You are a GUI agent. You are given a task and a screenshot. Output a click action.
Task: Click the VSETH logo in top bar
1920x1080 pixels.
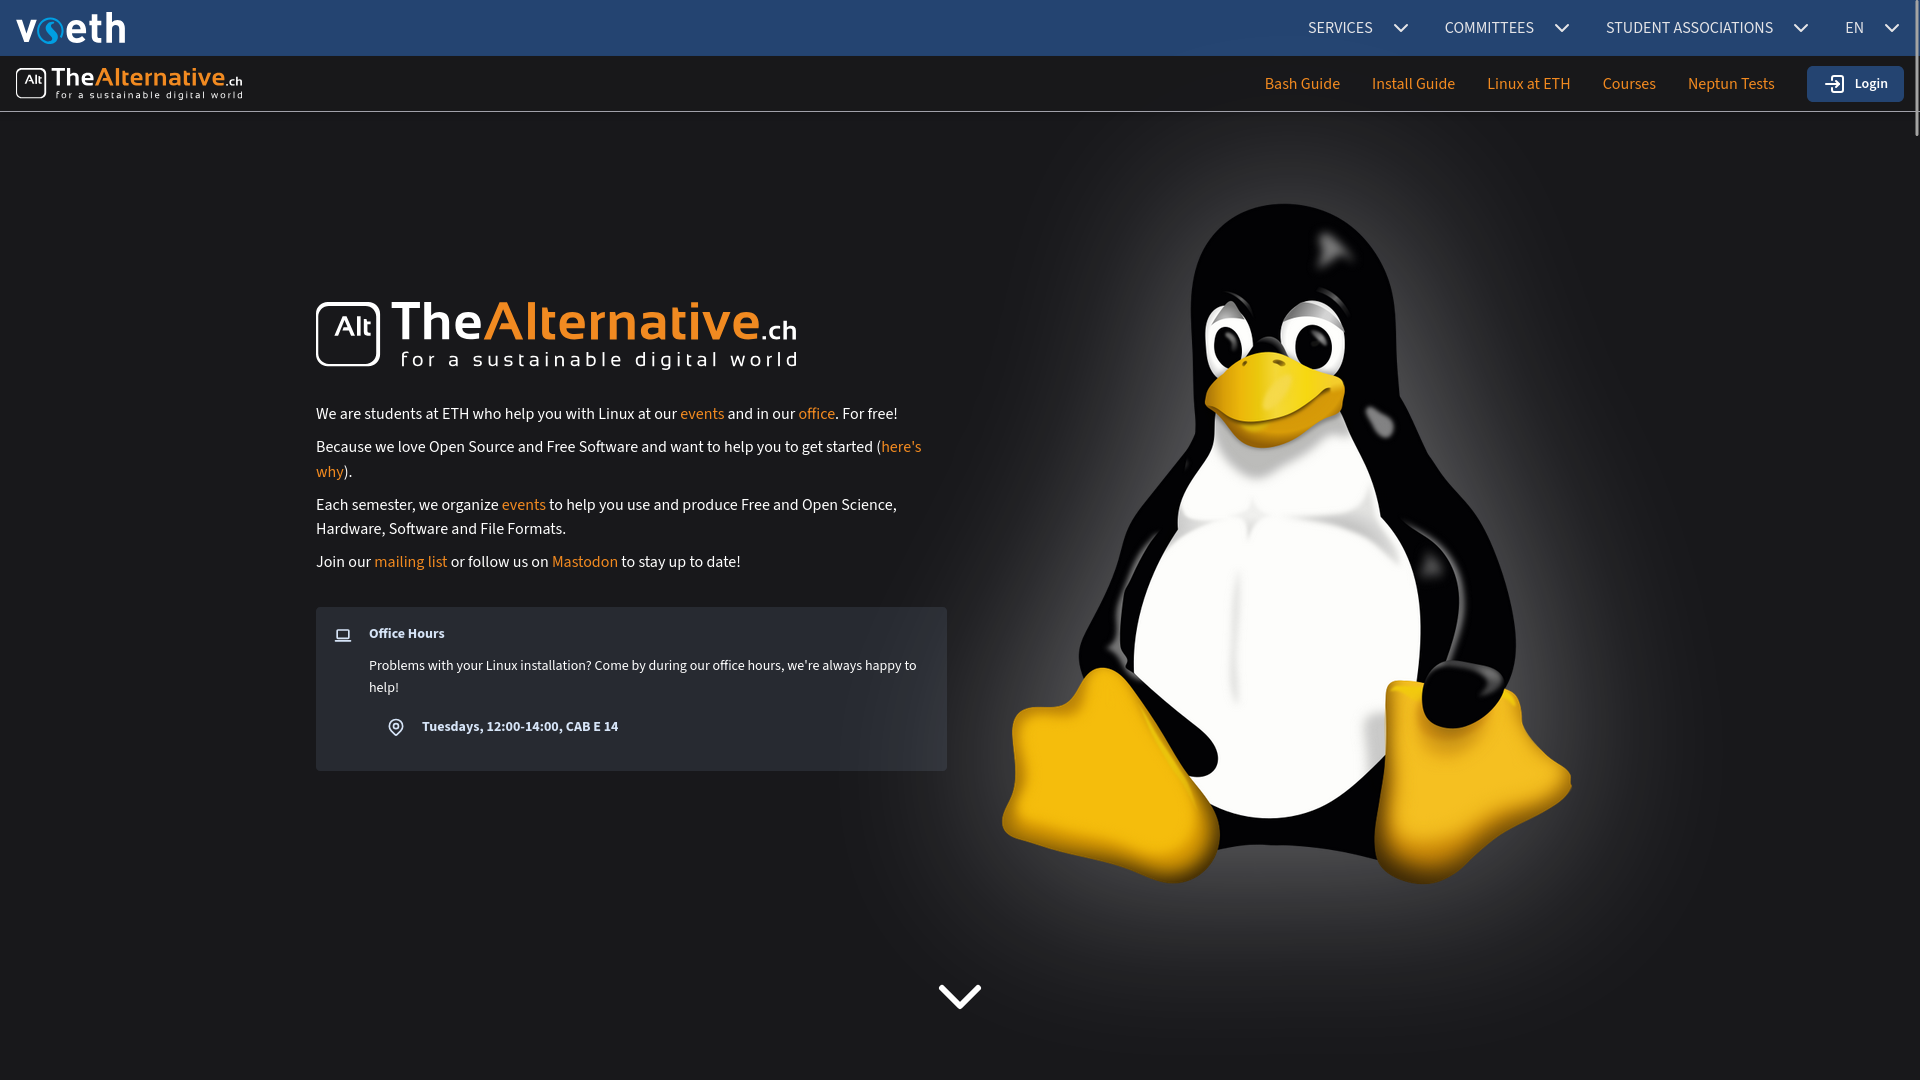71,28
